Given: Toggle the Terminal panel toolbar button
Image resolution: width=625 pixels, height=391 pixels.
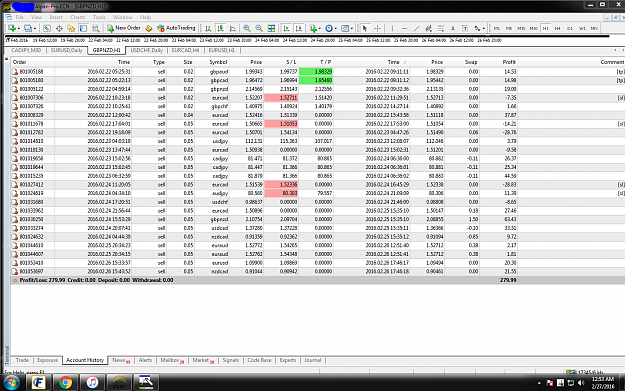Looking at the screenshot, I should (x=83, y=28).
